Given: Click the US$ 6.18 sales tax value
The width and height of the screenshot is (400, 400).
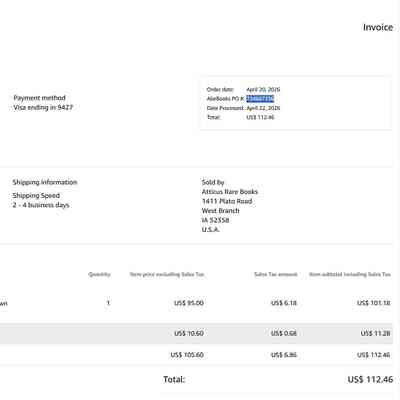Looking at the screenshot, I should pos(284,303).
